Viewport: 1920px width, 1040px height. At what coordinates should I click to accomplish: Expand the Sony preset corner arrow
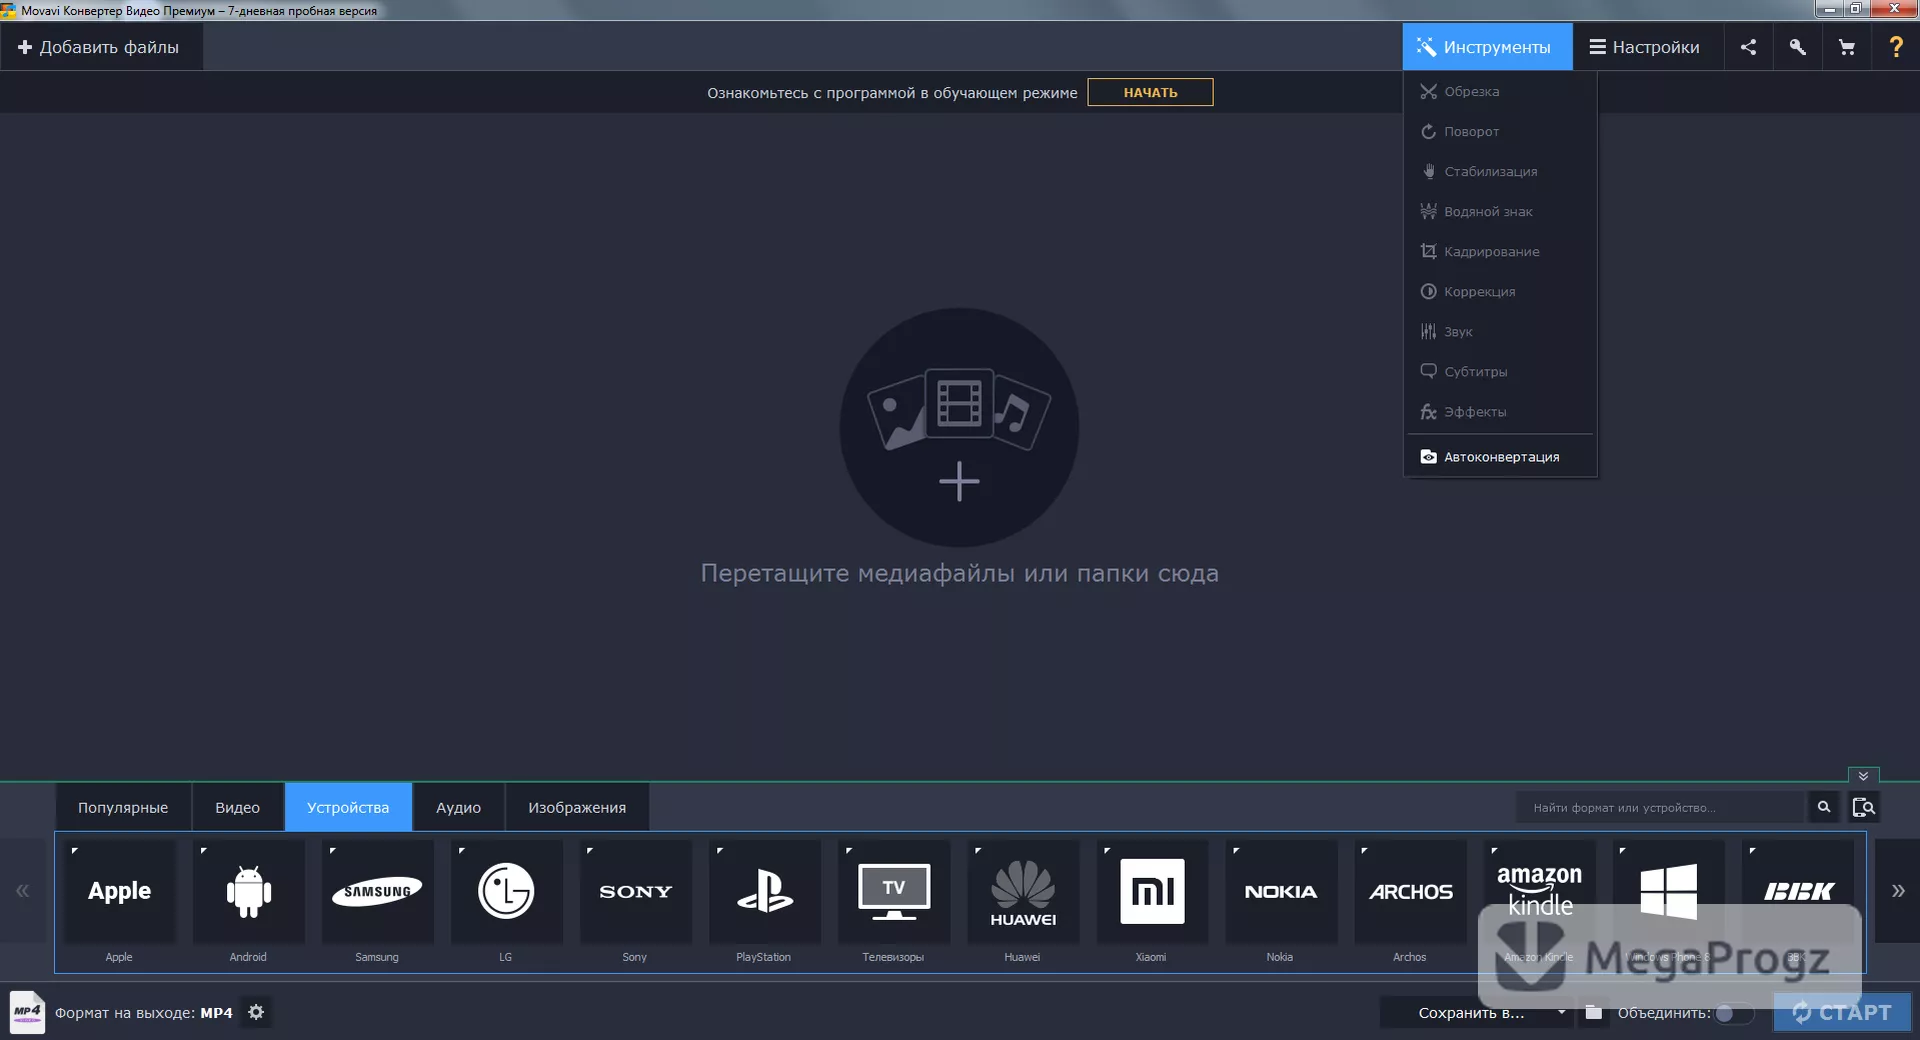coord(591,851)
